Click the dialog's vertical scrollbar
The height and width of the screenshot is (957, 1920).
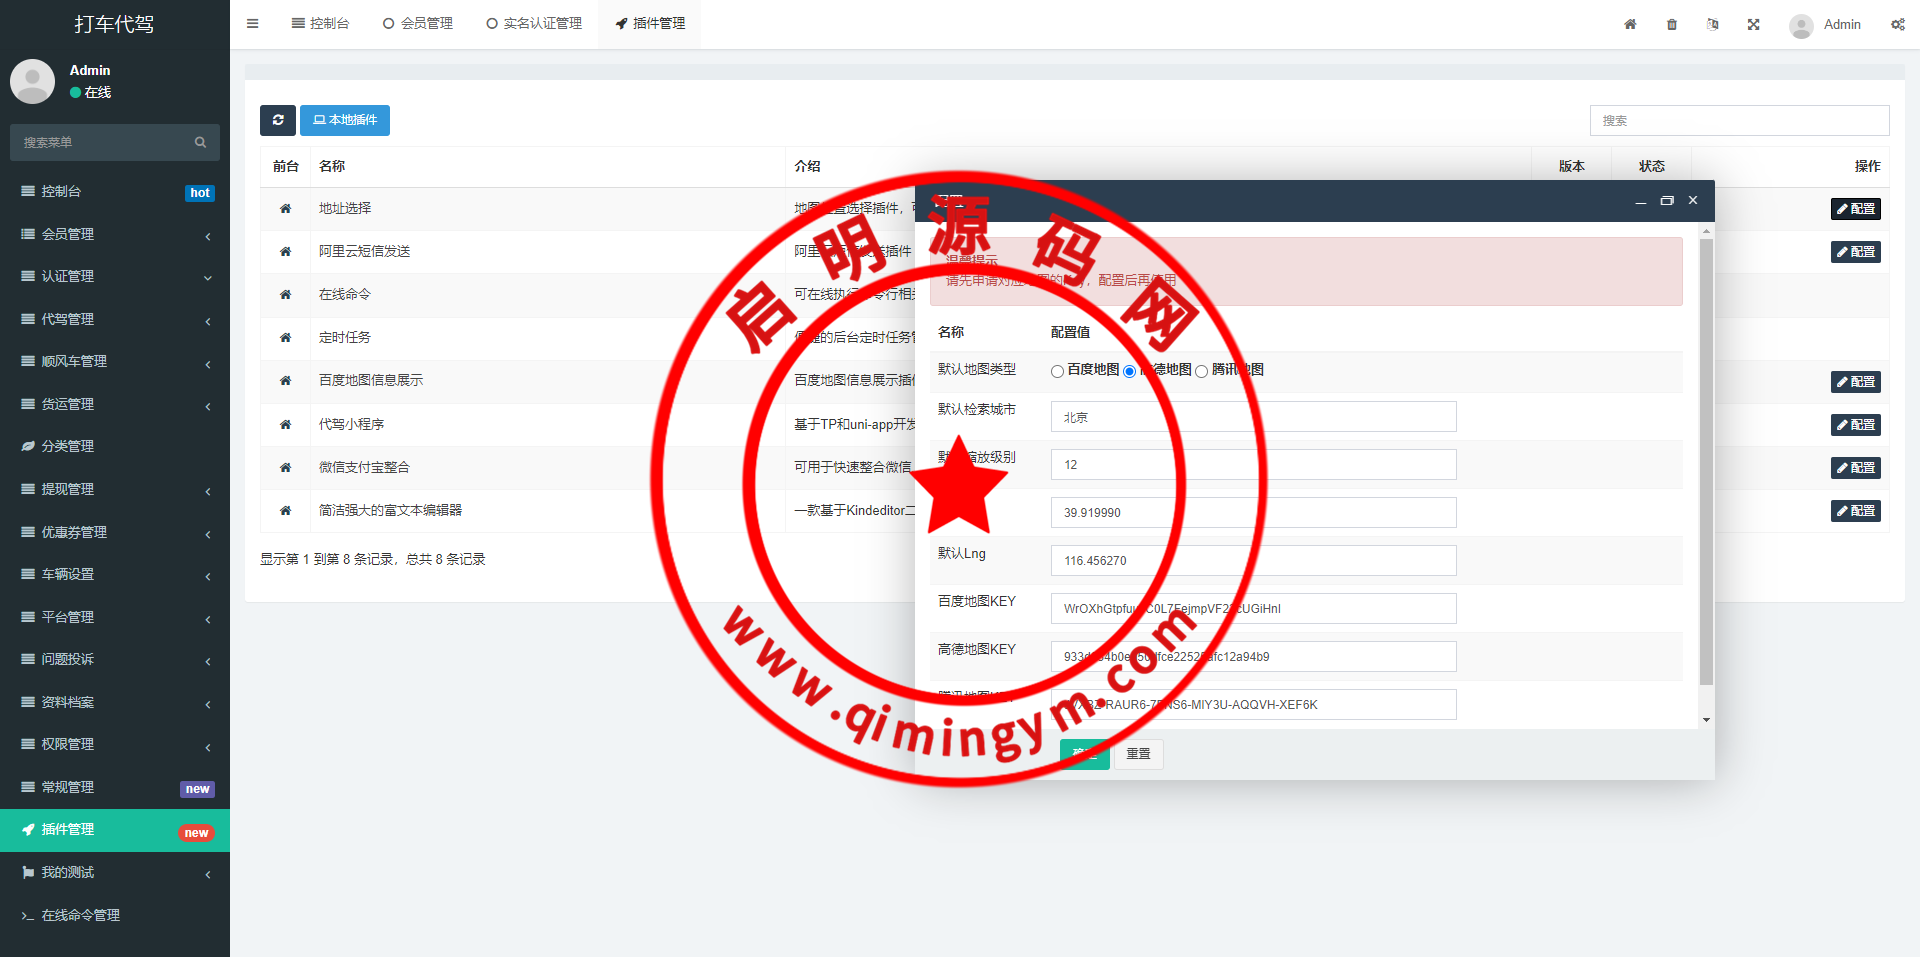(x=1706, y=460)
